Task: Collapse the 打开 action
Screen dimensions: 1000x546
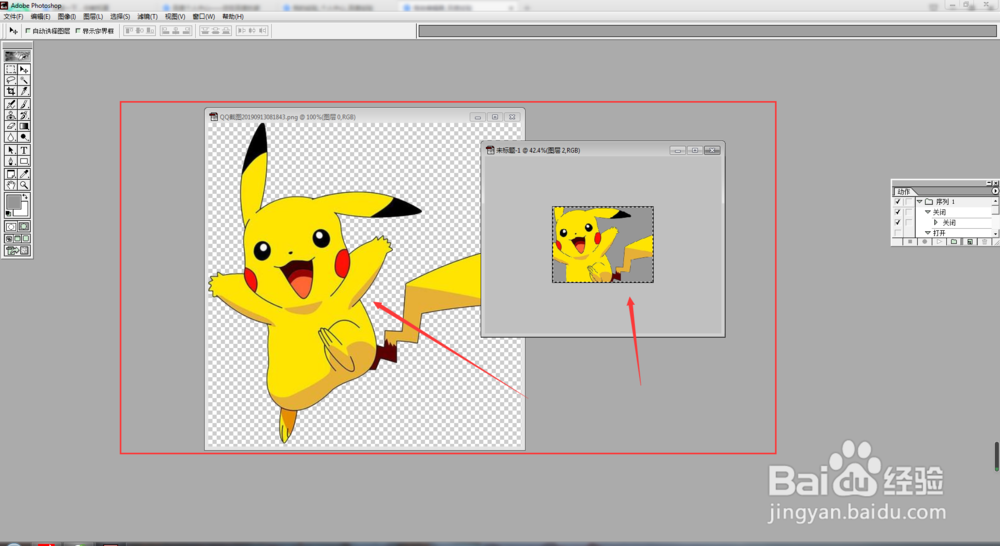Action: (x=928, y=233)
